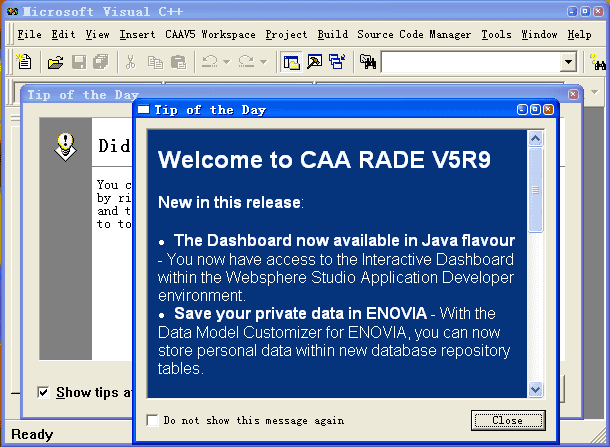Click the Cut scissors icon
The width and height of the screenshot is (610, 447).
click(x=131, y=62)
